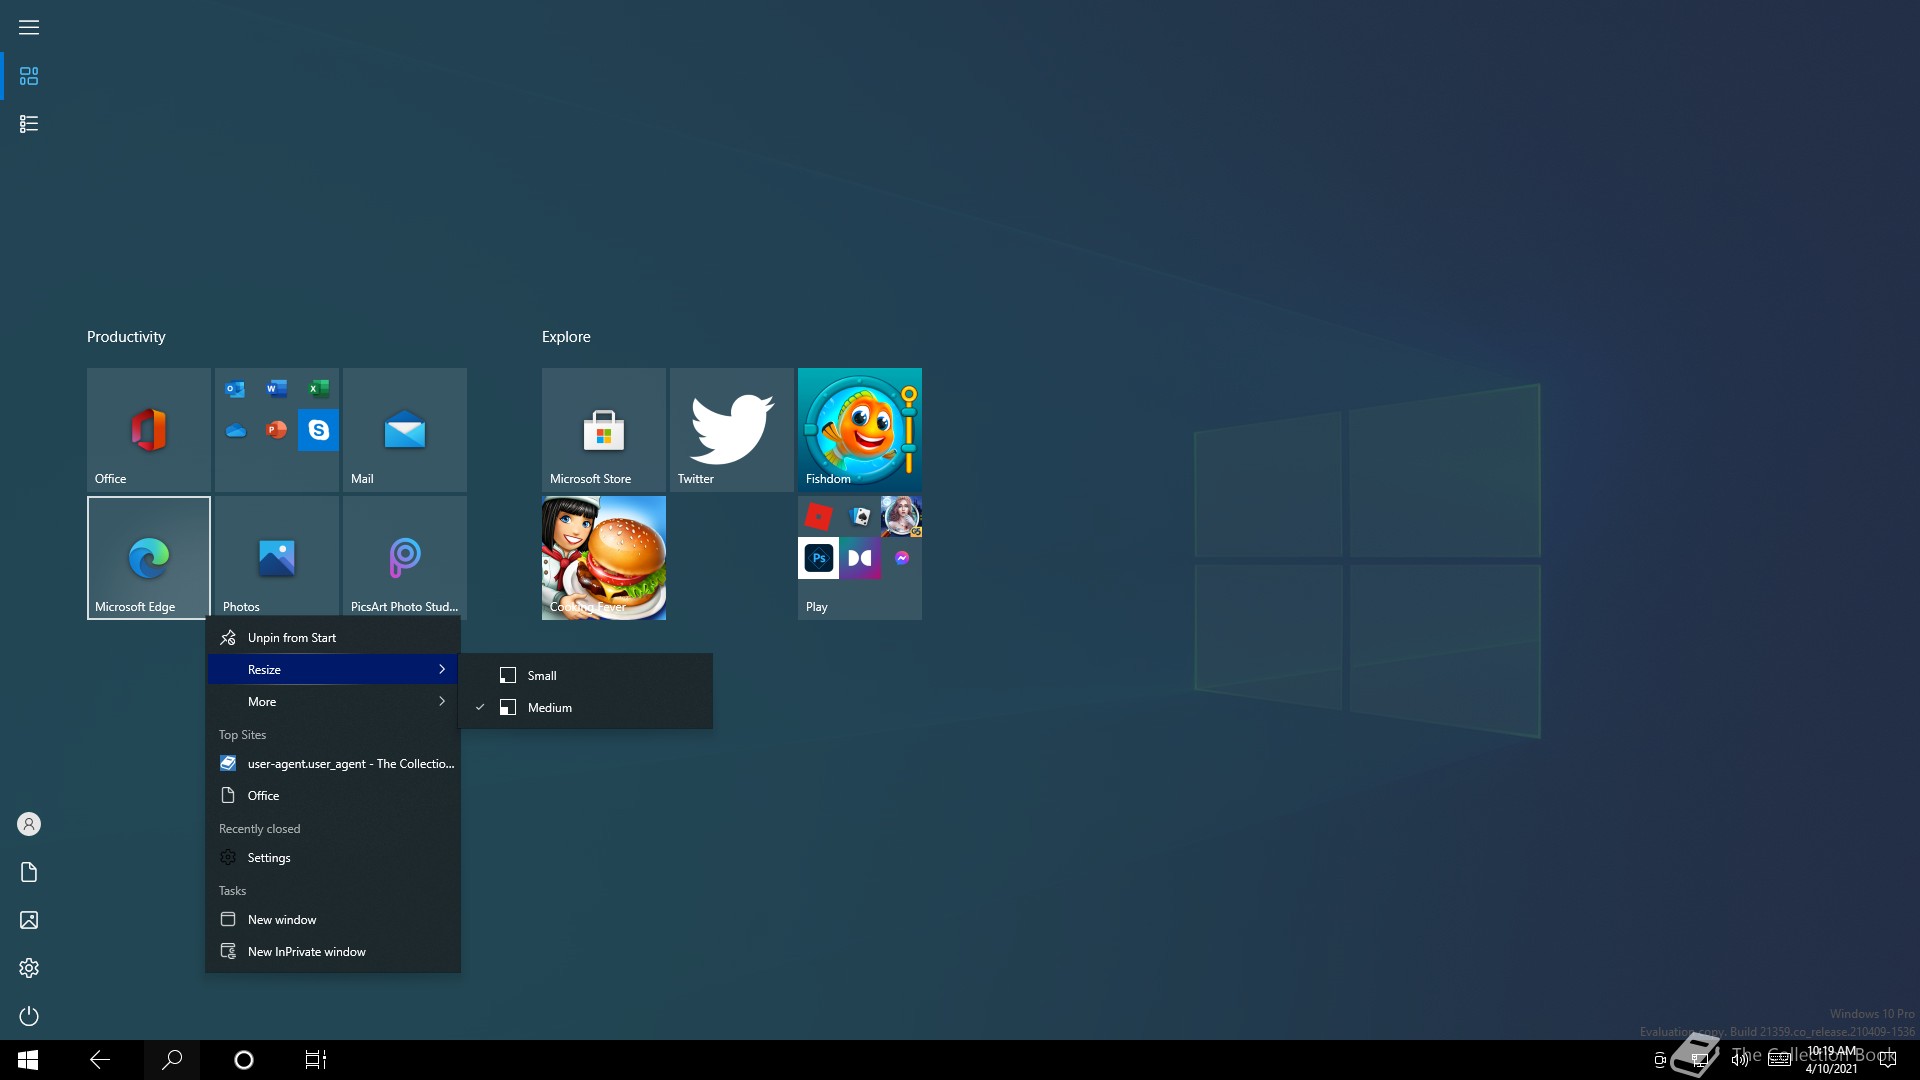
Task: Expand the Resize submenu
Action: coord(333,670)
